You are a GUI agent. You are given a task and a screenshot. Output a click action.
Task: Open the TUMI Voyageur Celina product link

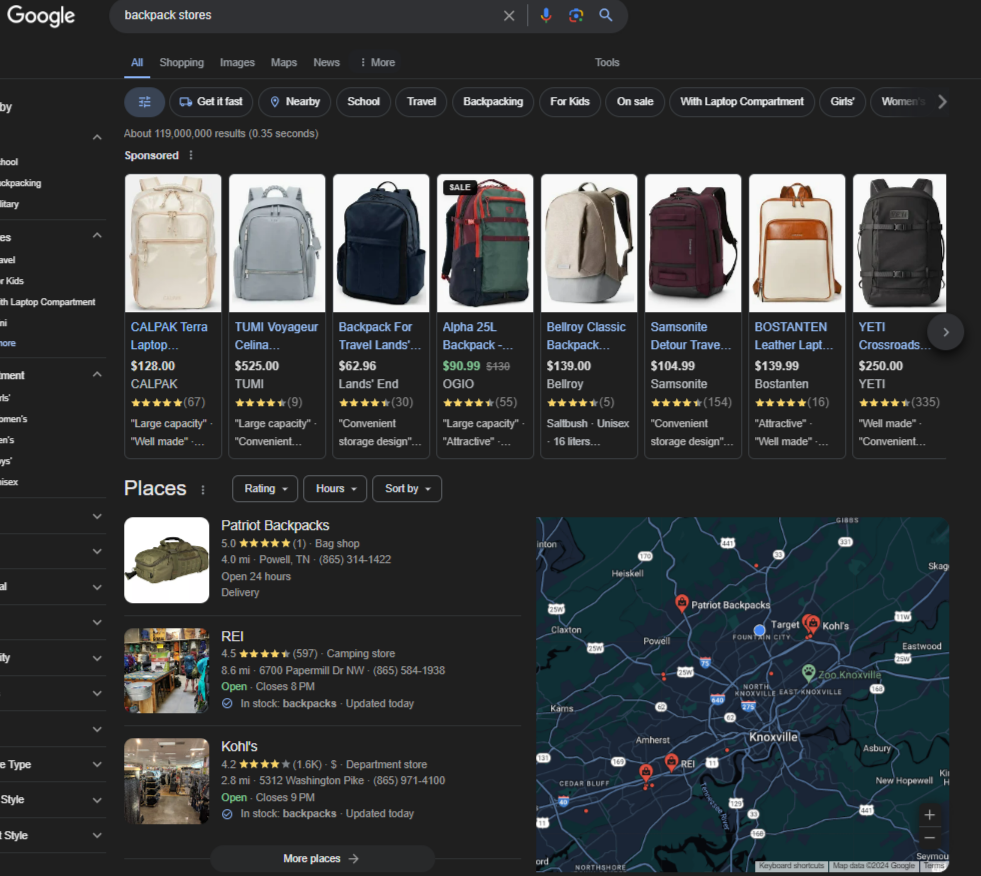click(276, 336)
